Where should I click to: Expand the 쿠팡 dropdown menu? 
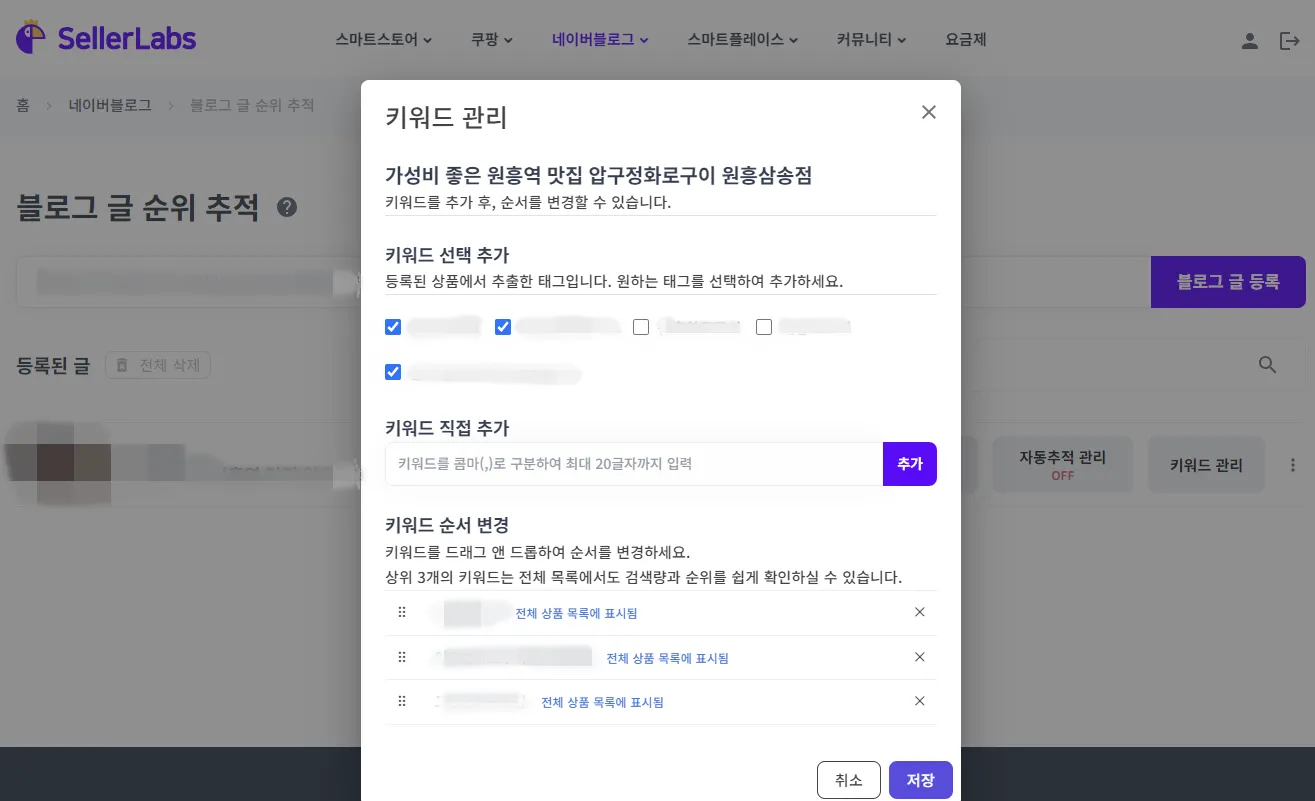tap(492, 41)
